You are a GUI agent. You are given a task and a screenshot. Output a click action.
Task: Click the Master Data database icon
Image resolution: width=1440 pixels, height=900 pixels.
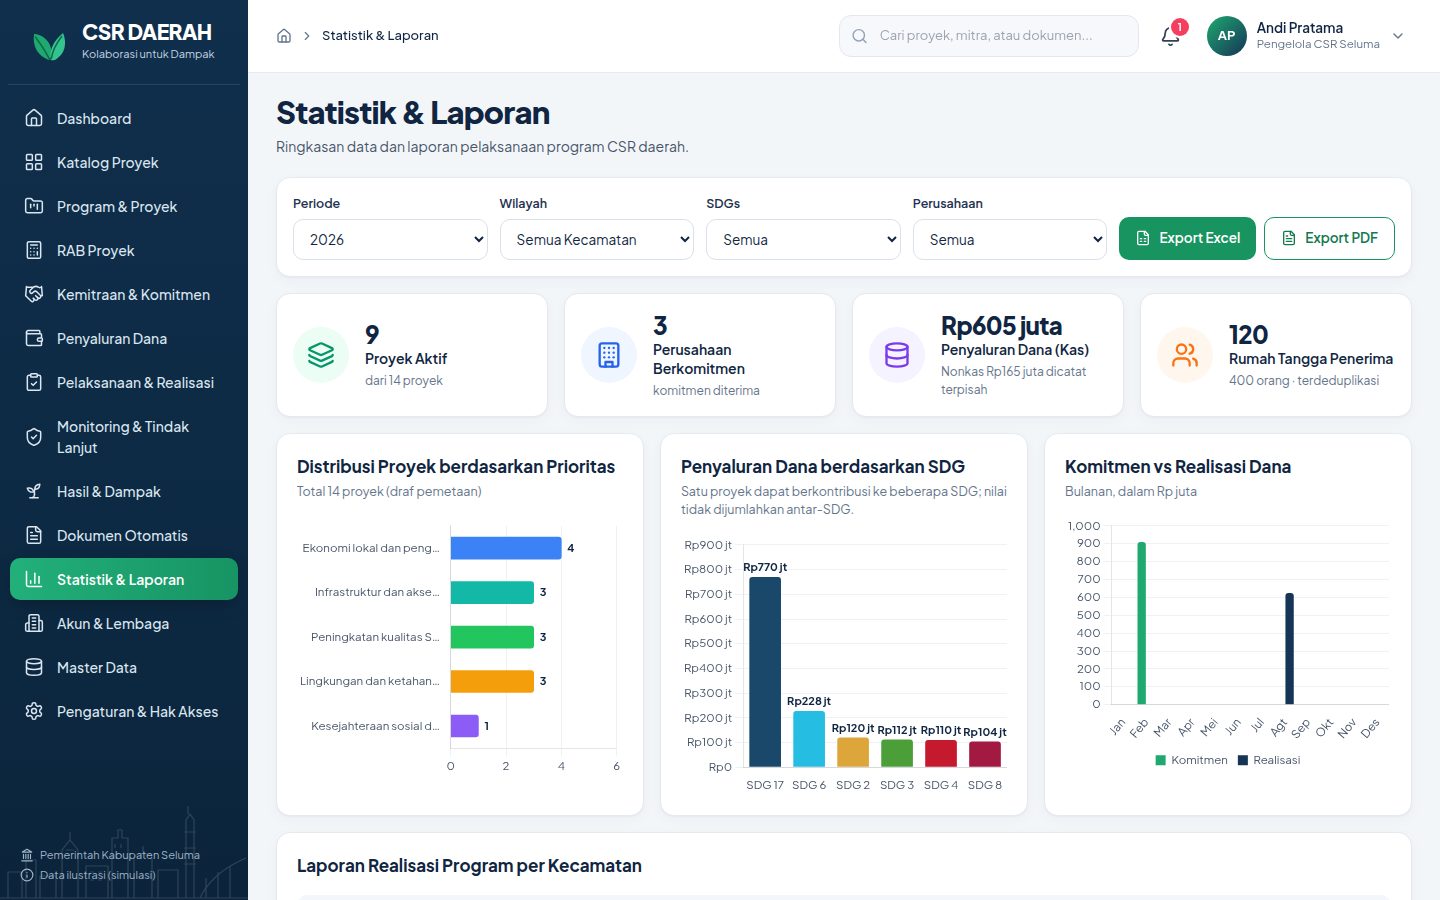pos(34,667)
